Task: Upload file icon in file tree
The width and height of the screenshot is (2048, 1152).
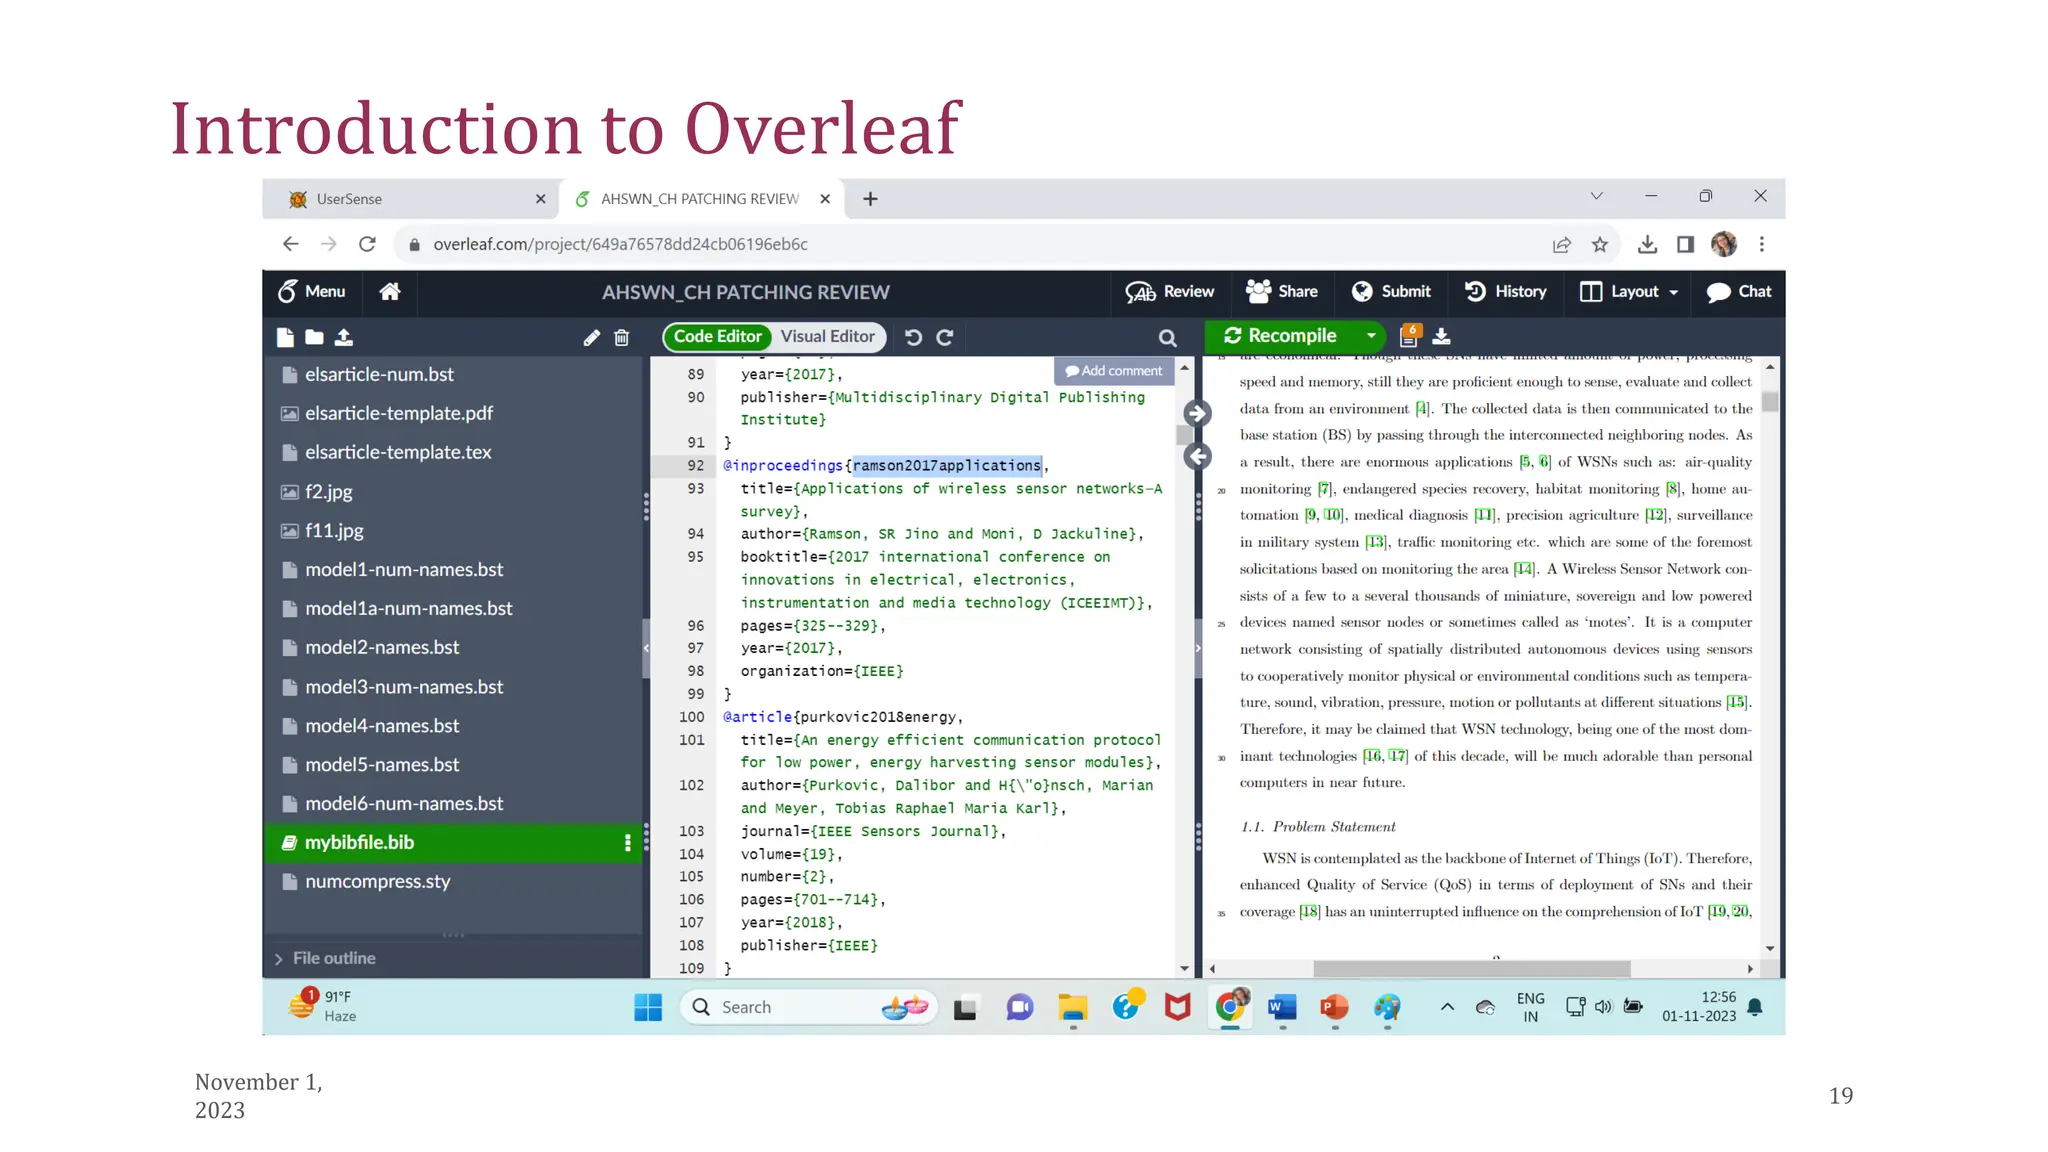Action: tap(344, 337)
